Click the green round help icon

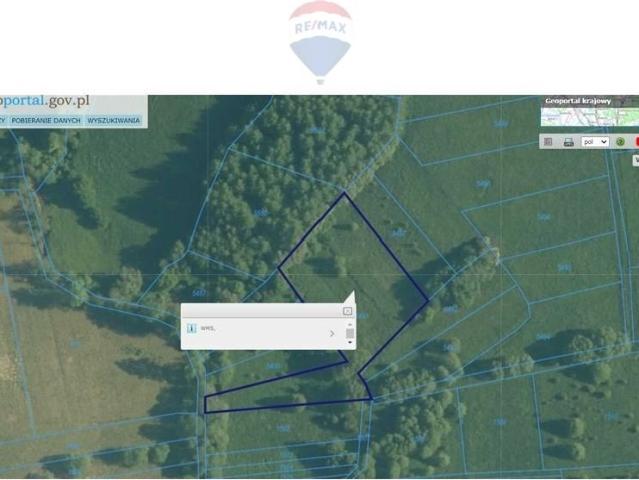coord(620,142)
